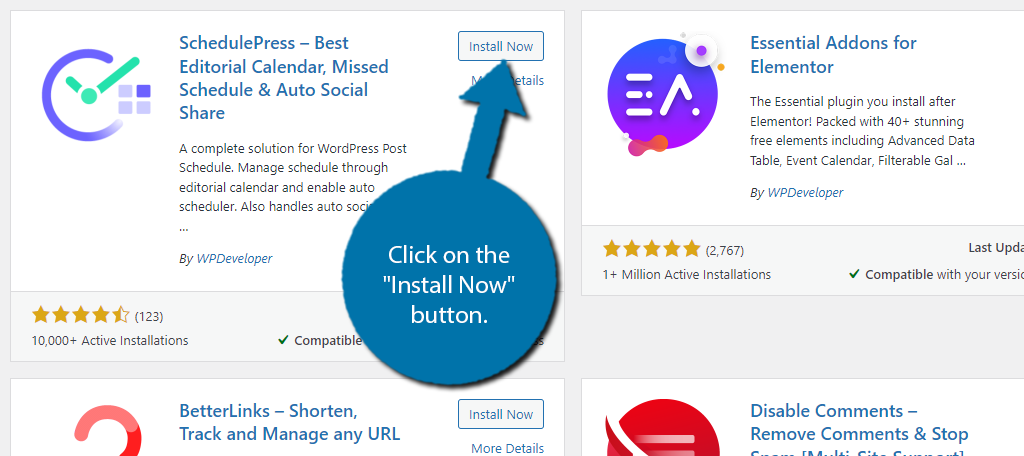Open BetterLinks Shorten, Track and Manage title
Screen dimensions: 1024x456
click(289, 423)
